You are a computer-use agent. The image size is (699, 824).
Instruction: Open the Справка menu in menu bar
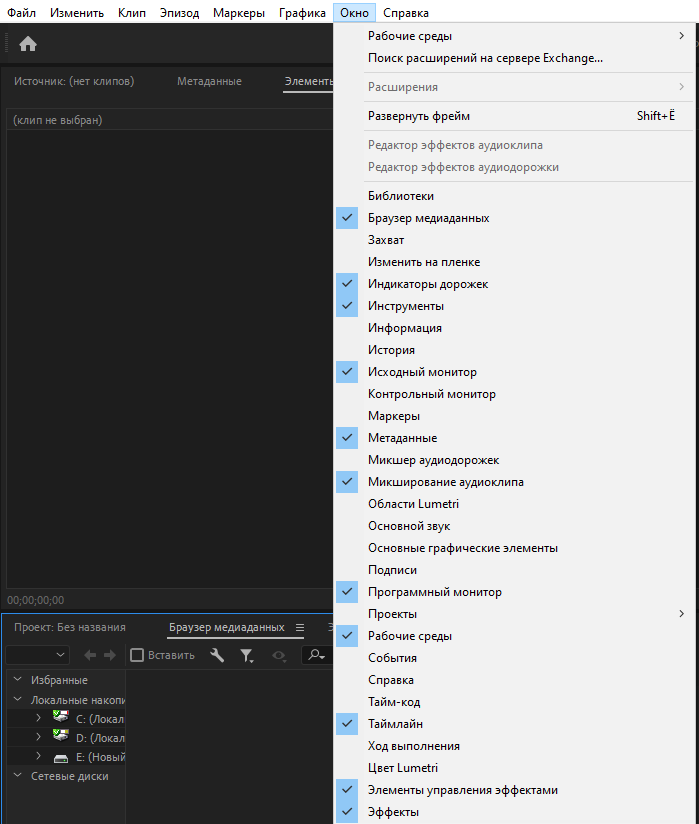pos(406,13)
